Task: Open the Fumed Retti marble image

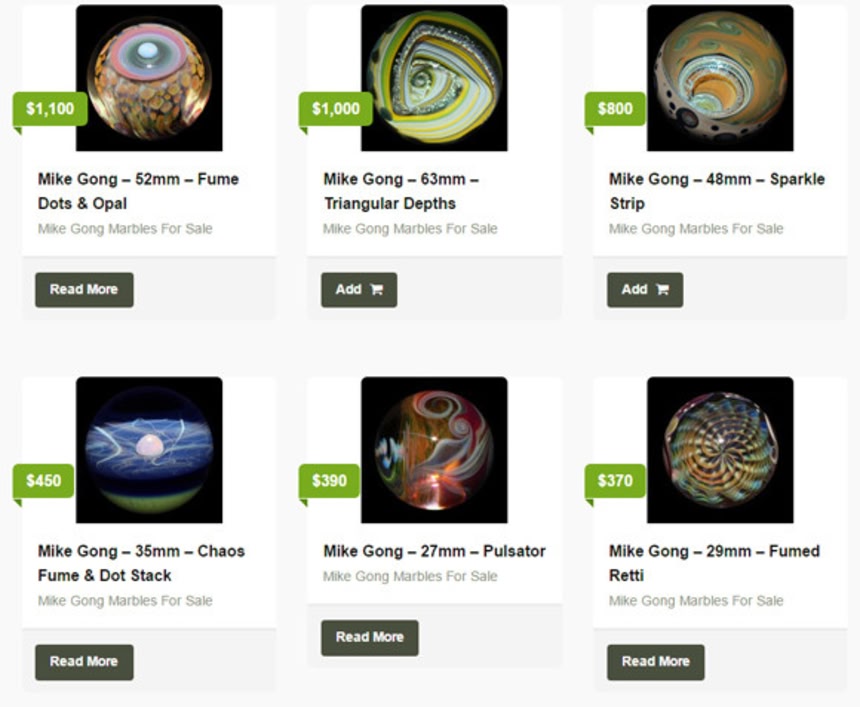Action: tap(720, 450)
